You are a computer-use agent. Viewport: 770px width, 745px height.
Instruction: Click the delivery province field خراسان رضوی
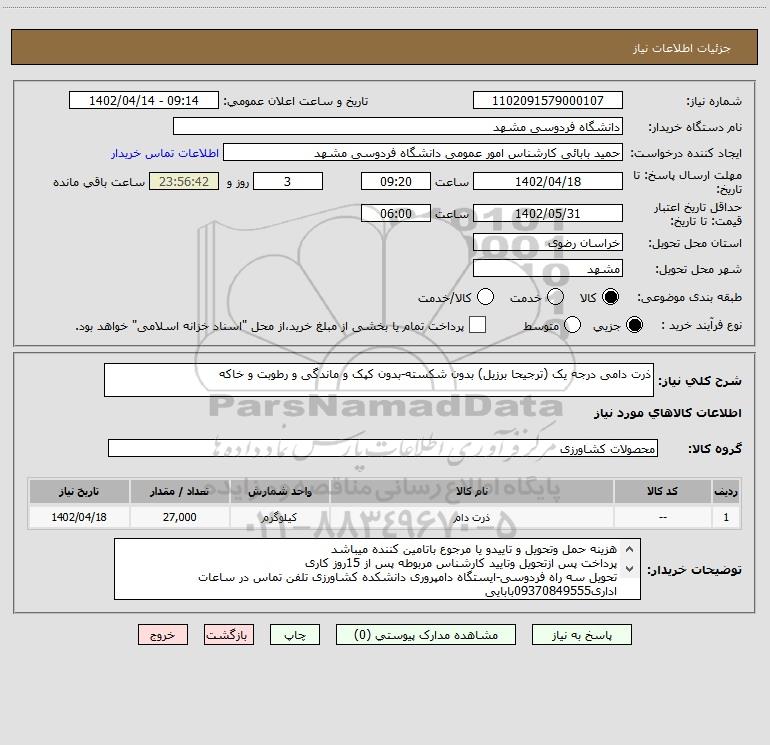tap(548, 243)
